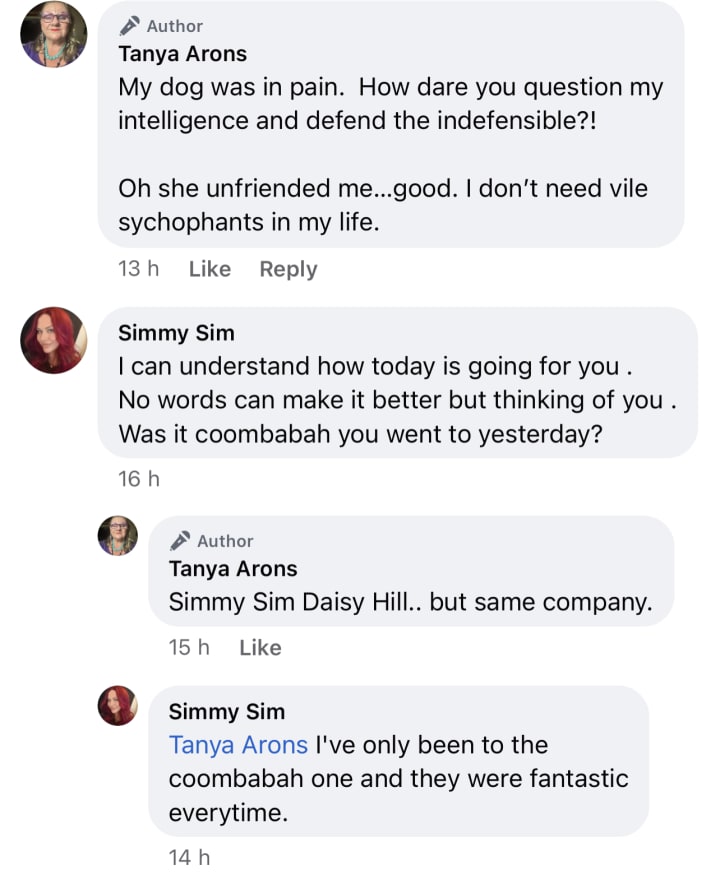The image size is (720, 884).
Task: Open Simmy Sim's small avatar in last reply
Action: [117, 706]
